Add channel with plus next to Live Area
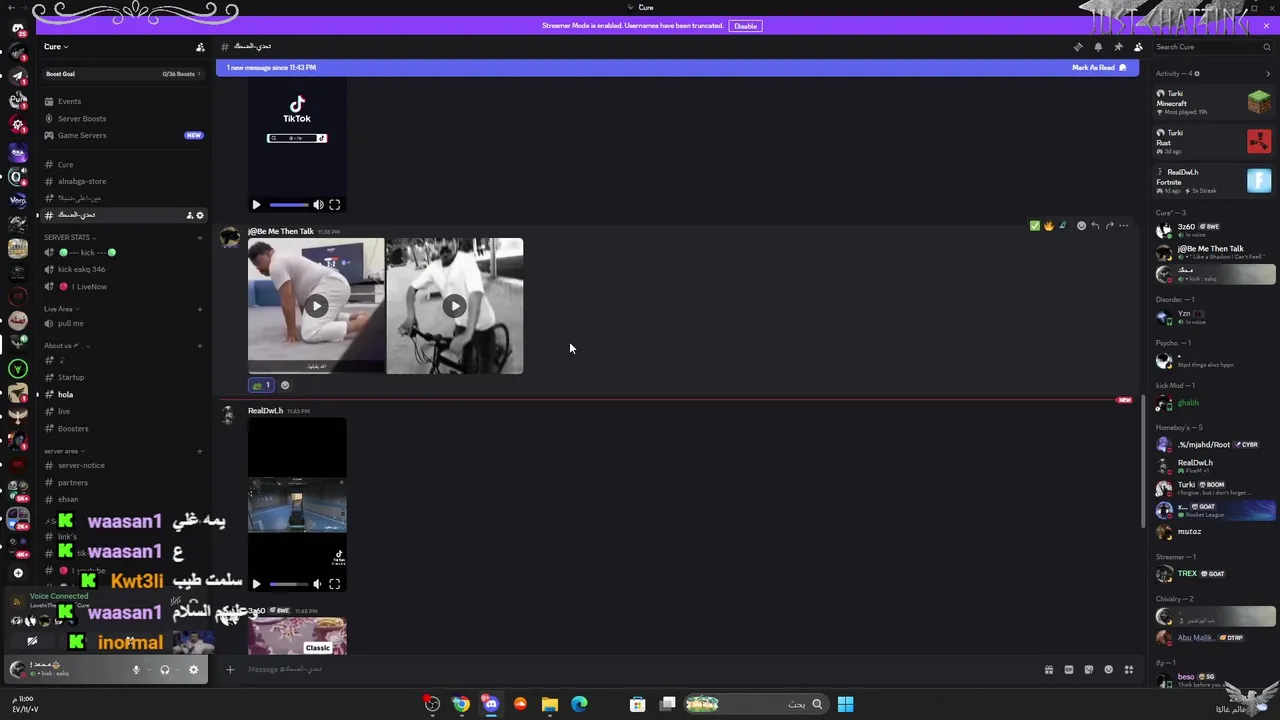 (200, 309)
